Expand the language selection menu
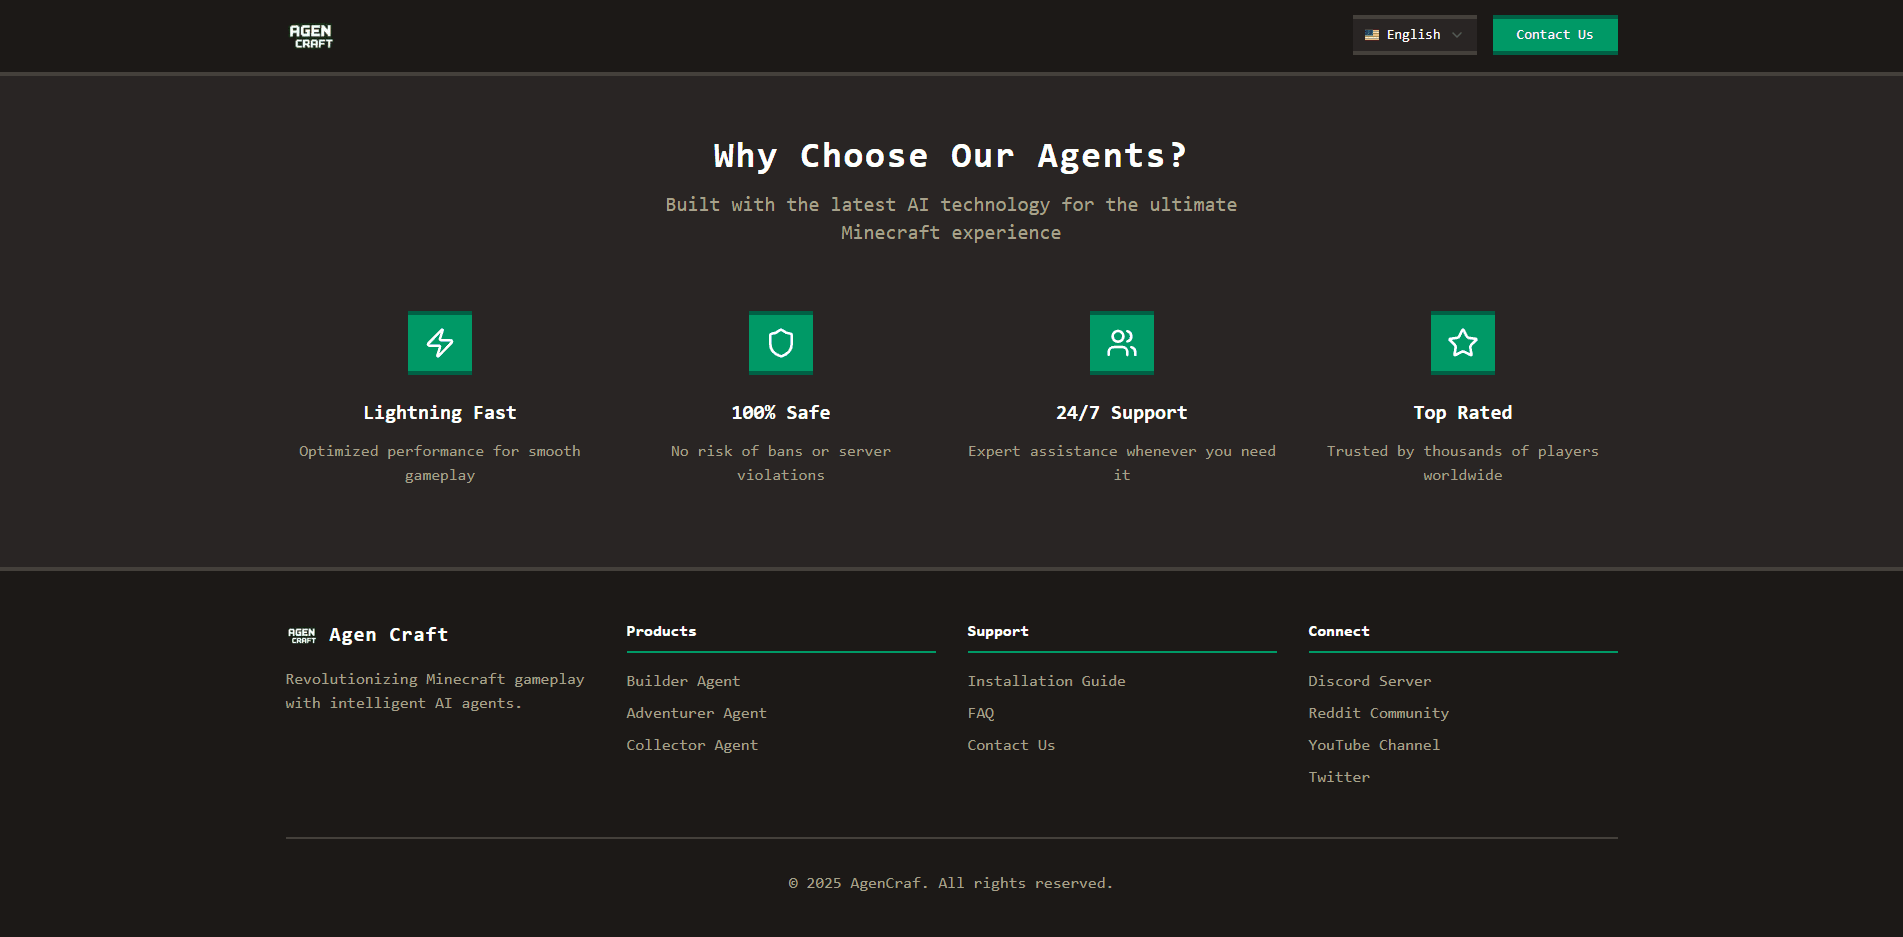Image resolution: width=1903 pixels, height=937 pixels. [x=1413, y=34]
